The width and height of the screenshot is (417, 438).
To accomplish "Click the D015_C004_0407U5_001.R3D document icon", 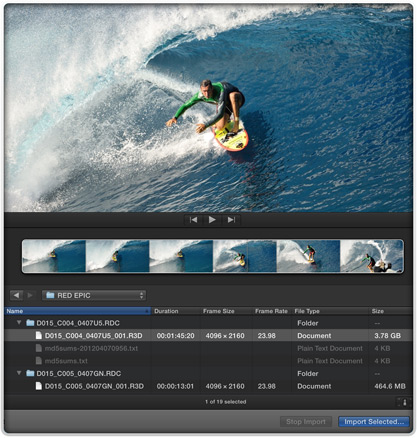I will tap(39, 336).
